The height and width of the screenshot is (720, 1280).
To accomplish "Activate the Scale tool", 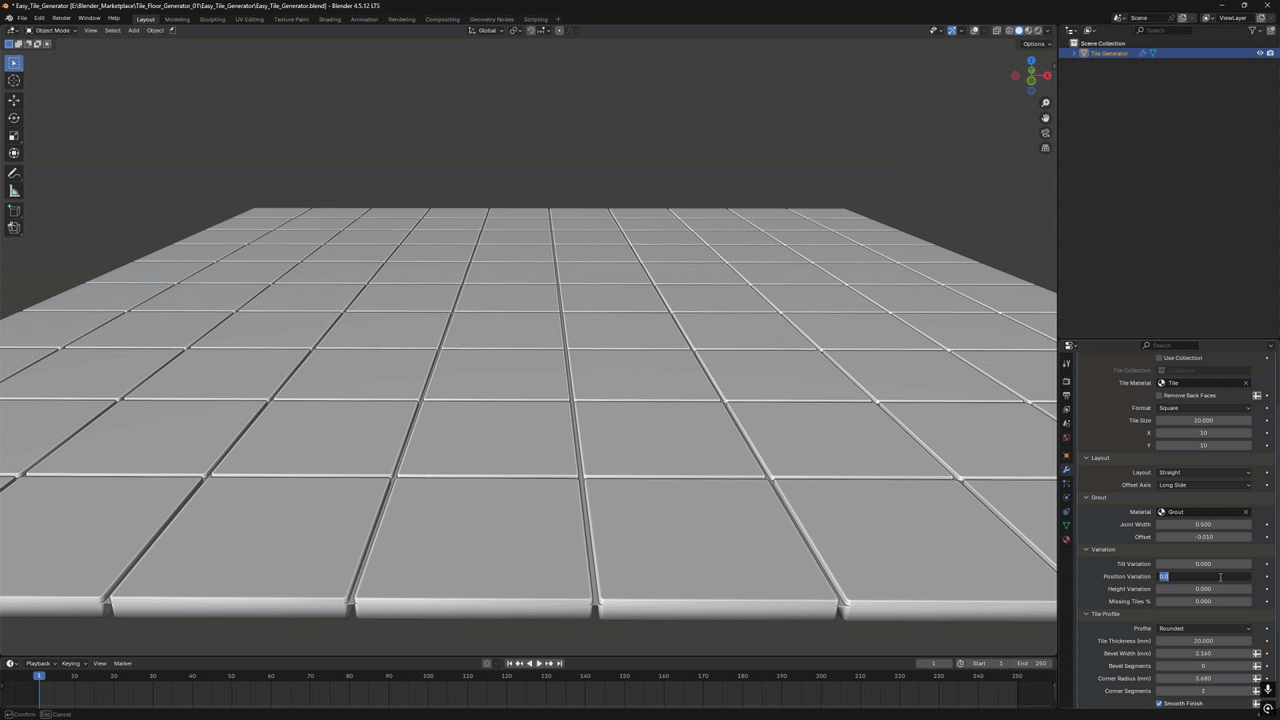I will click(14, 136).
